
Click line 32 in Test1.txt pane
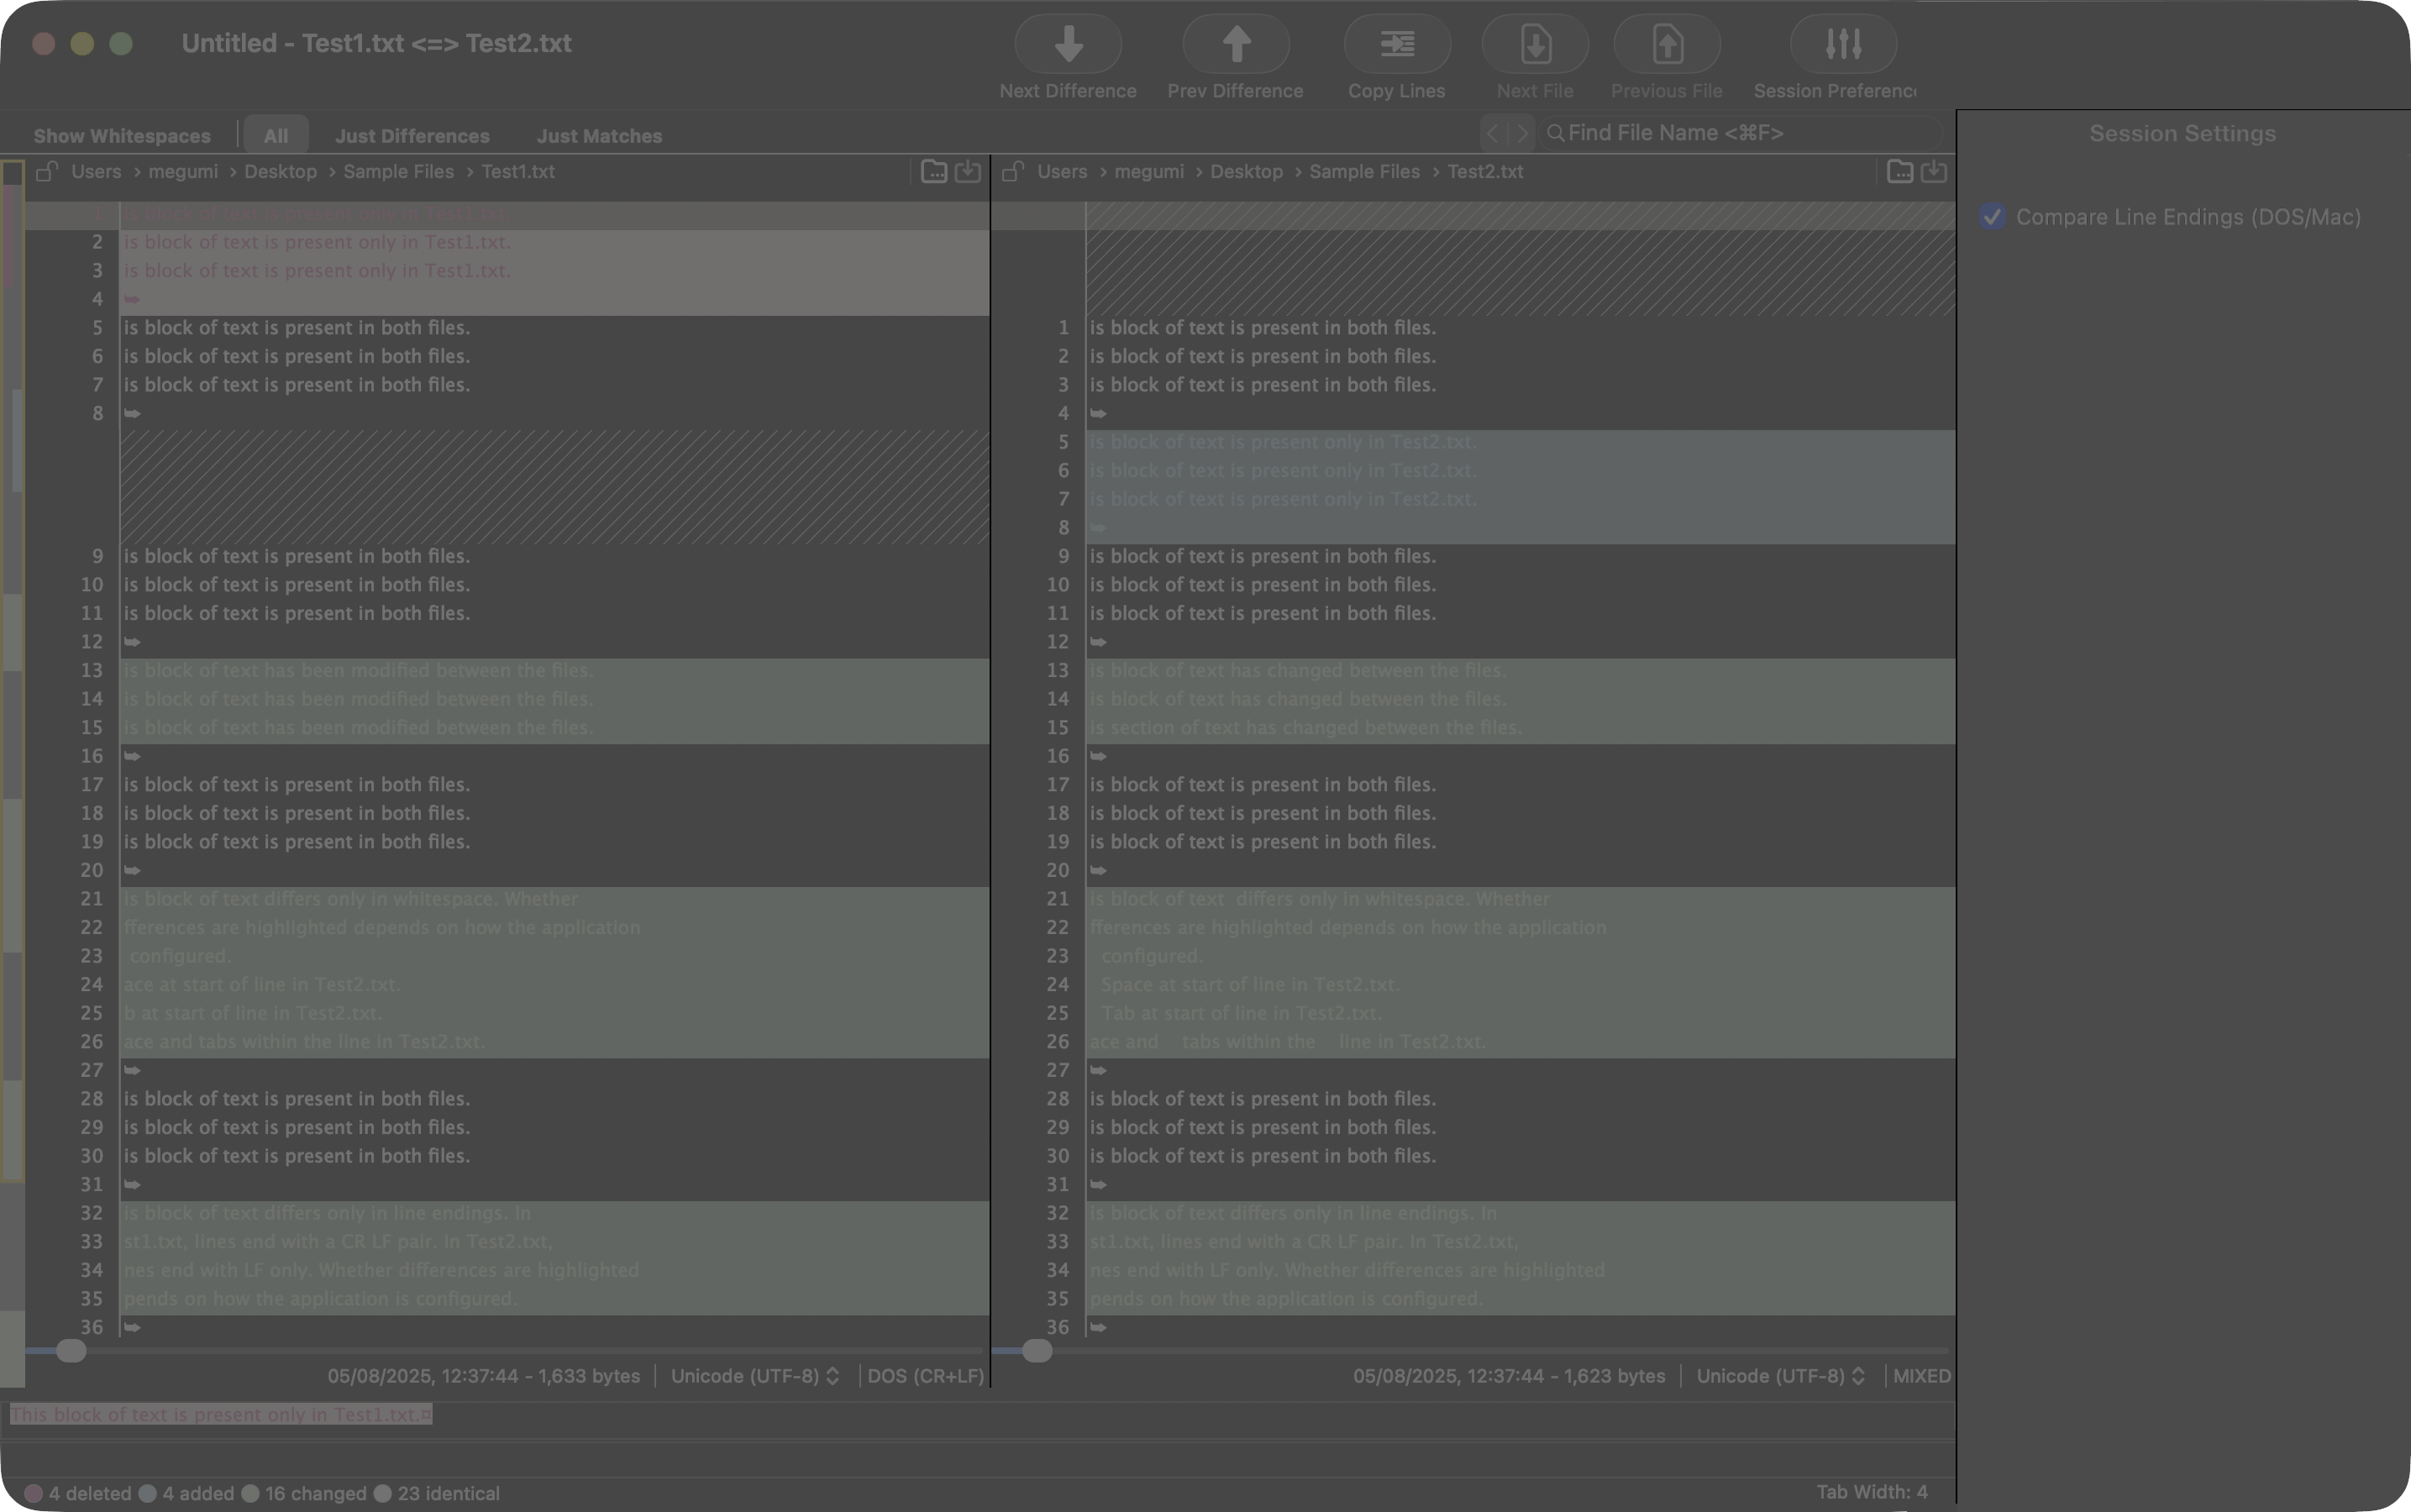[x=555, y=1213]
